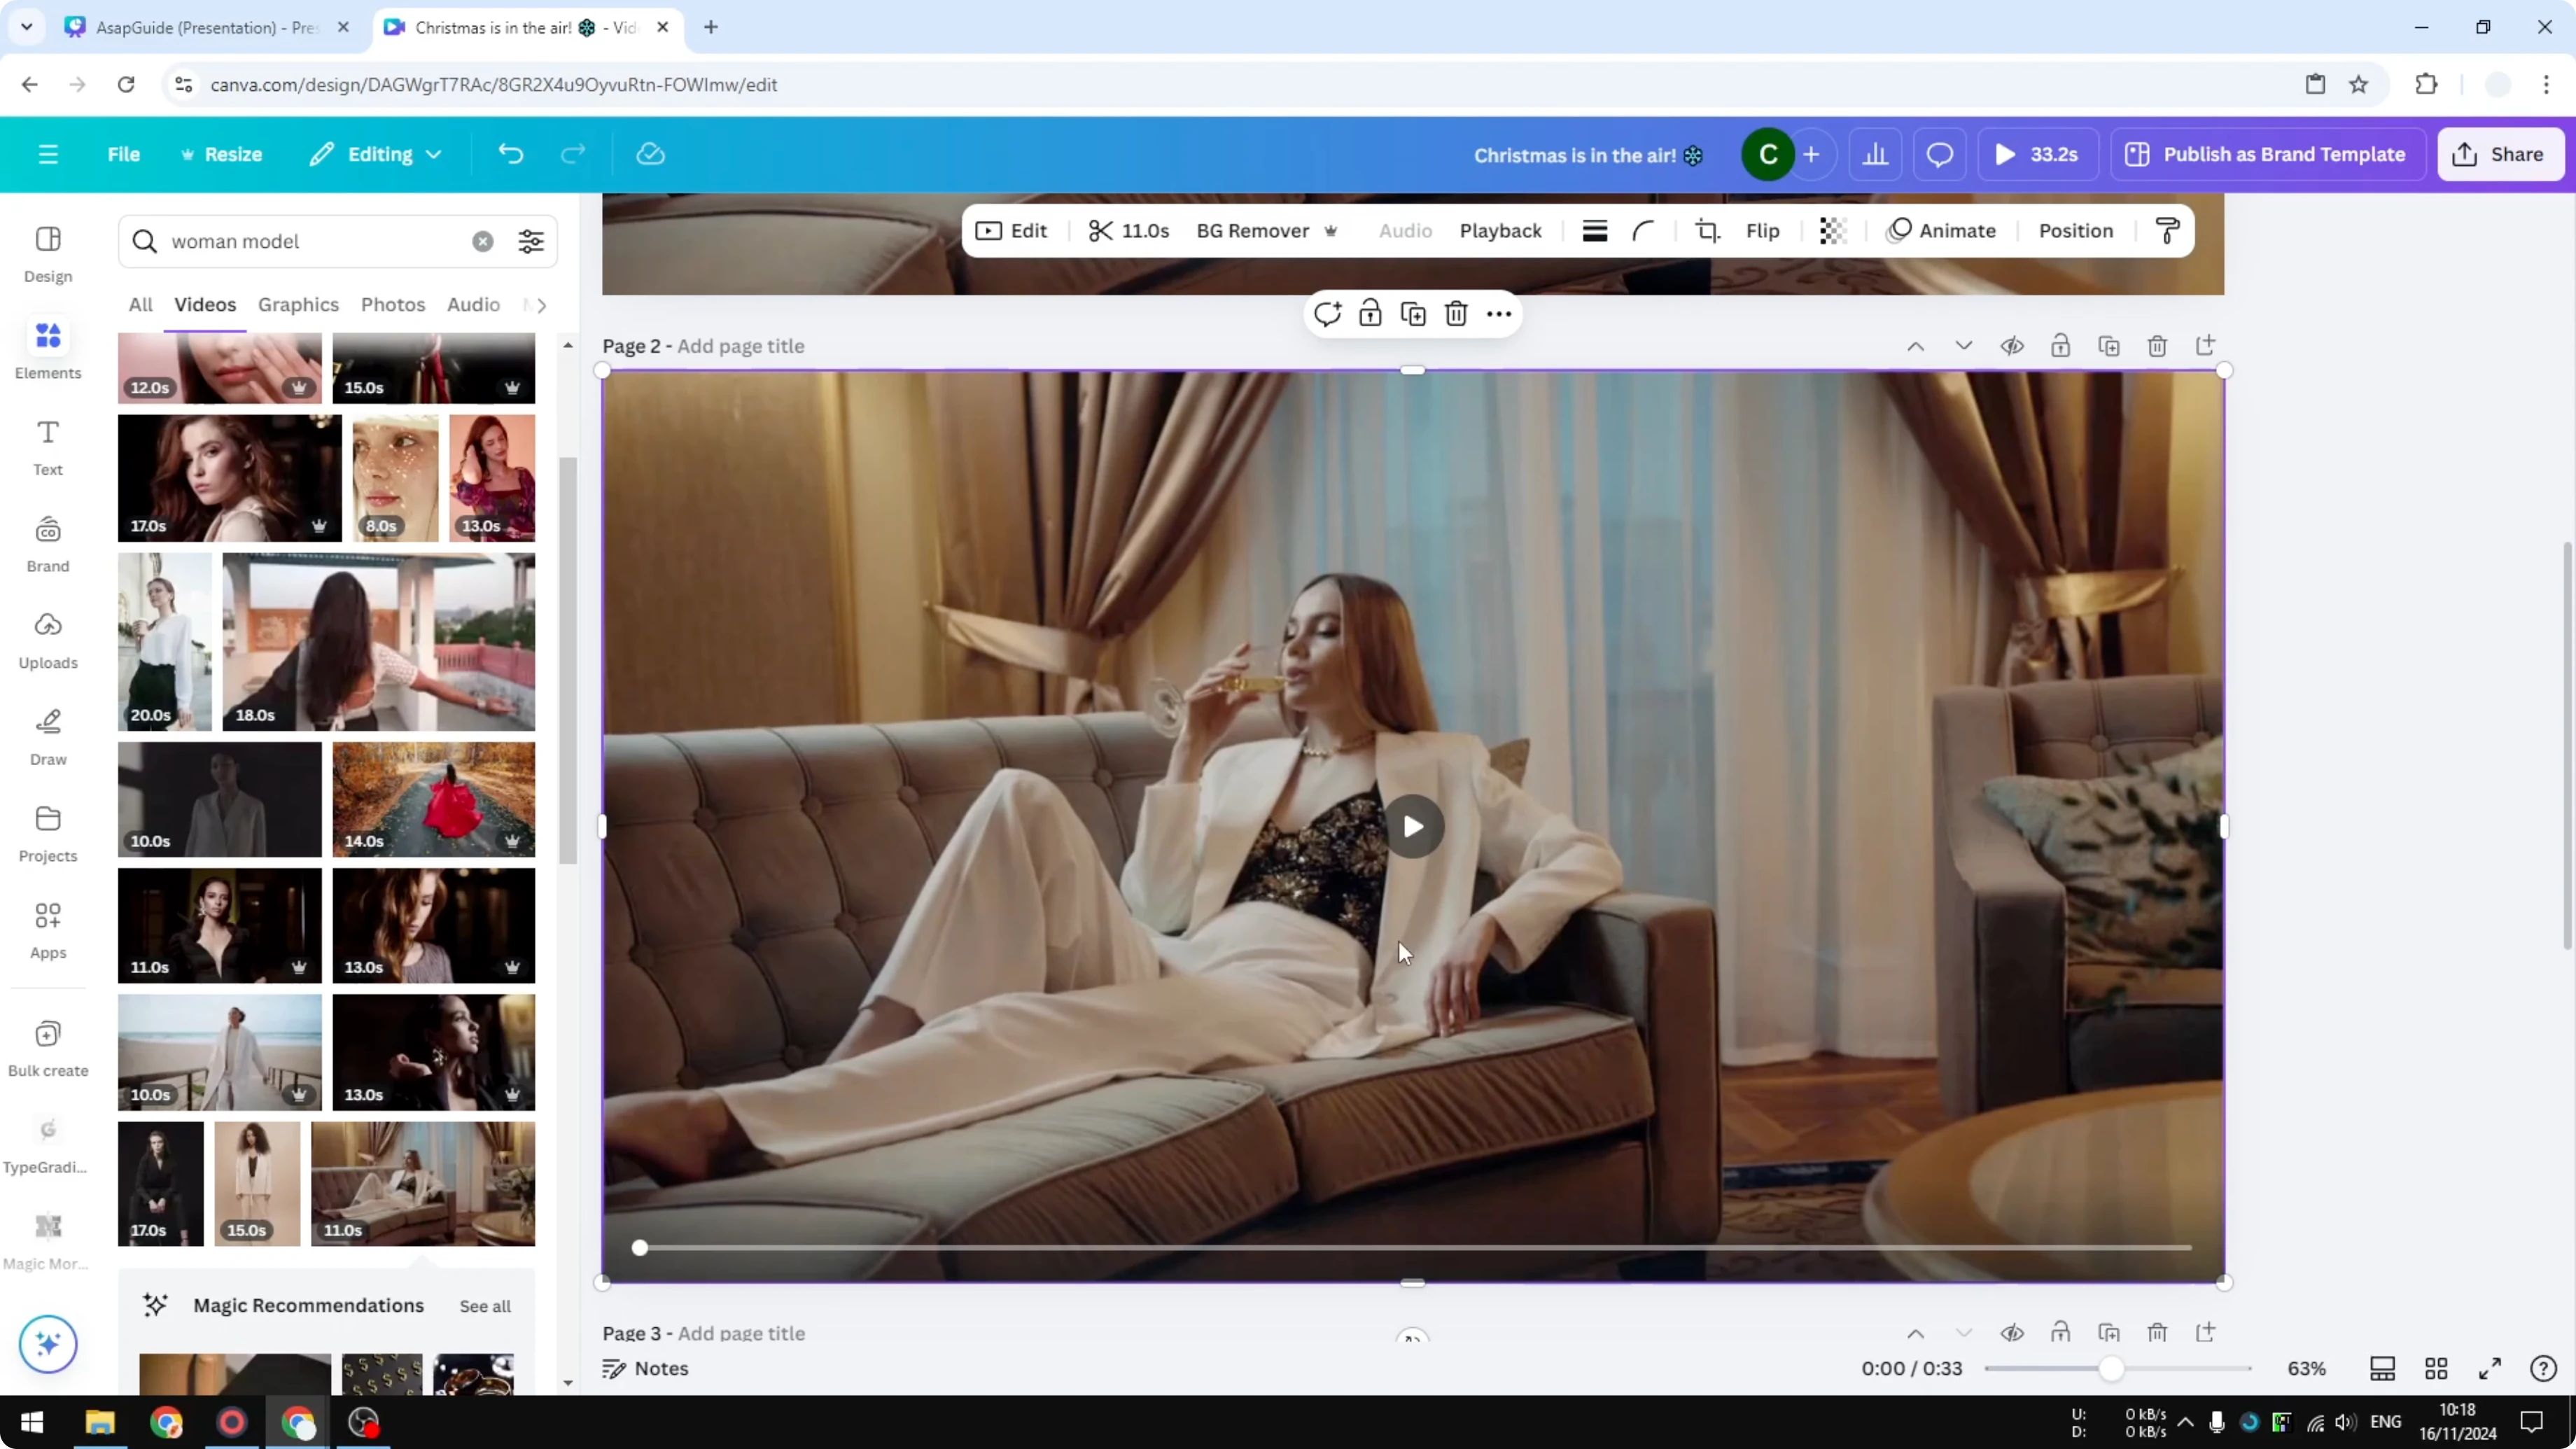Open the search filters for videos
The image size is (2576, 1449).
530,241
